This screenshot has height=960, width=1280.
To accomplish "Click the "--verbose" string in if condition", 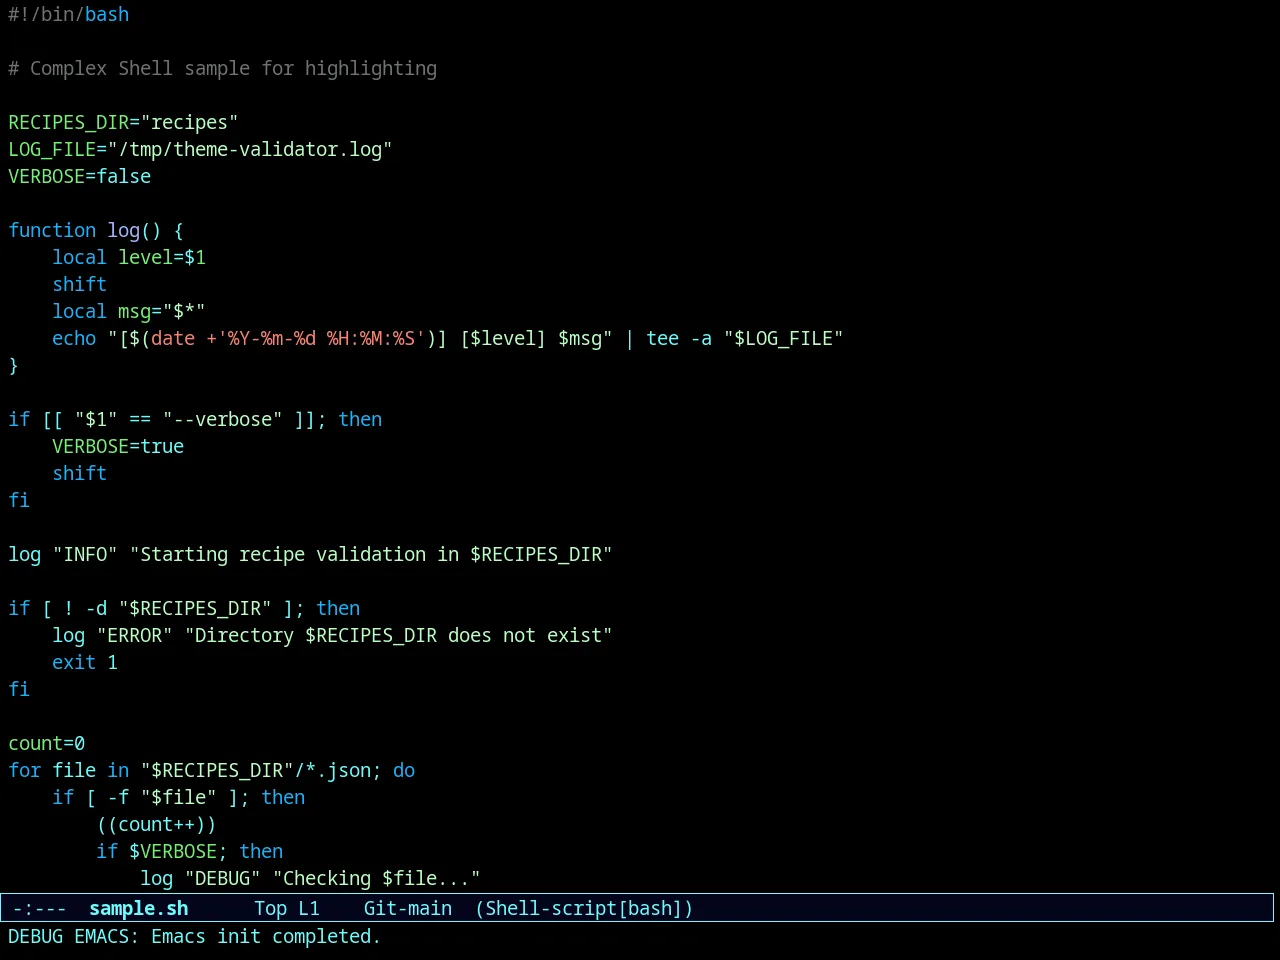I will [x=222, y=419].
